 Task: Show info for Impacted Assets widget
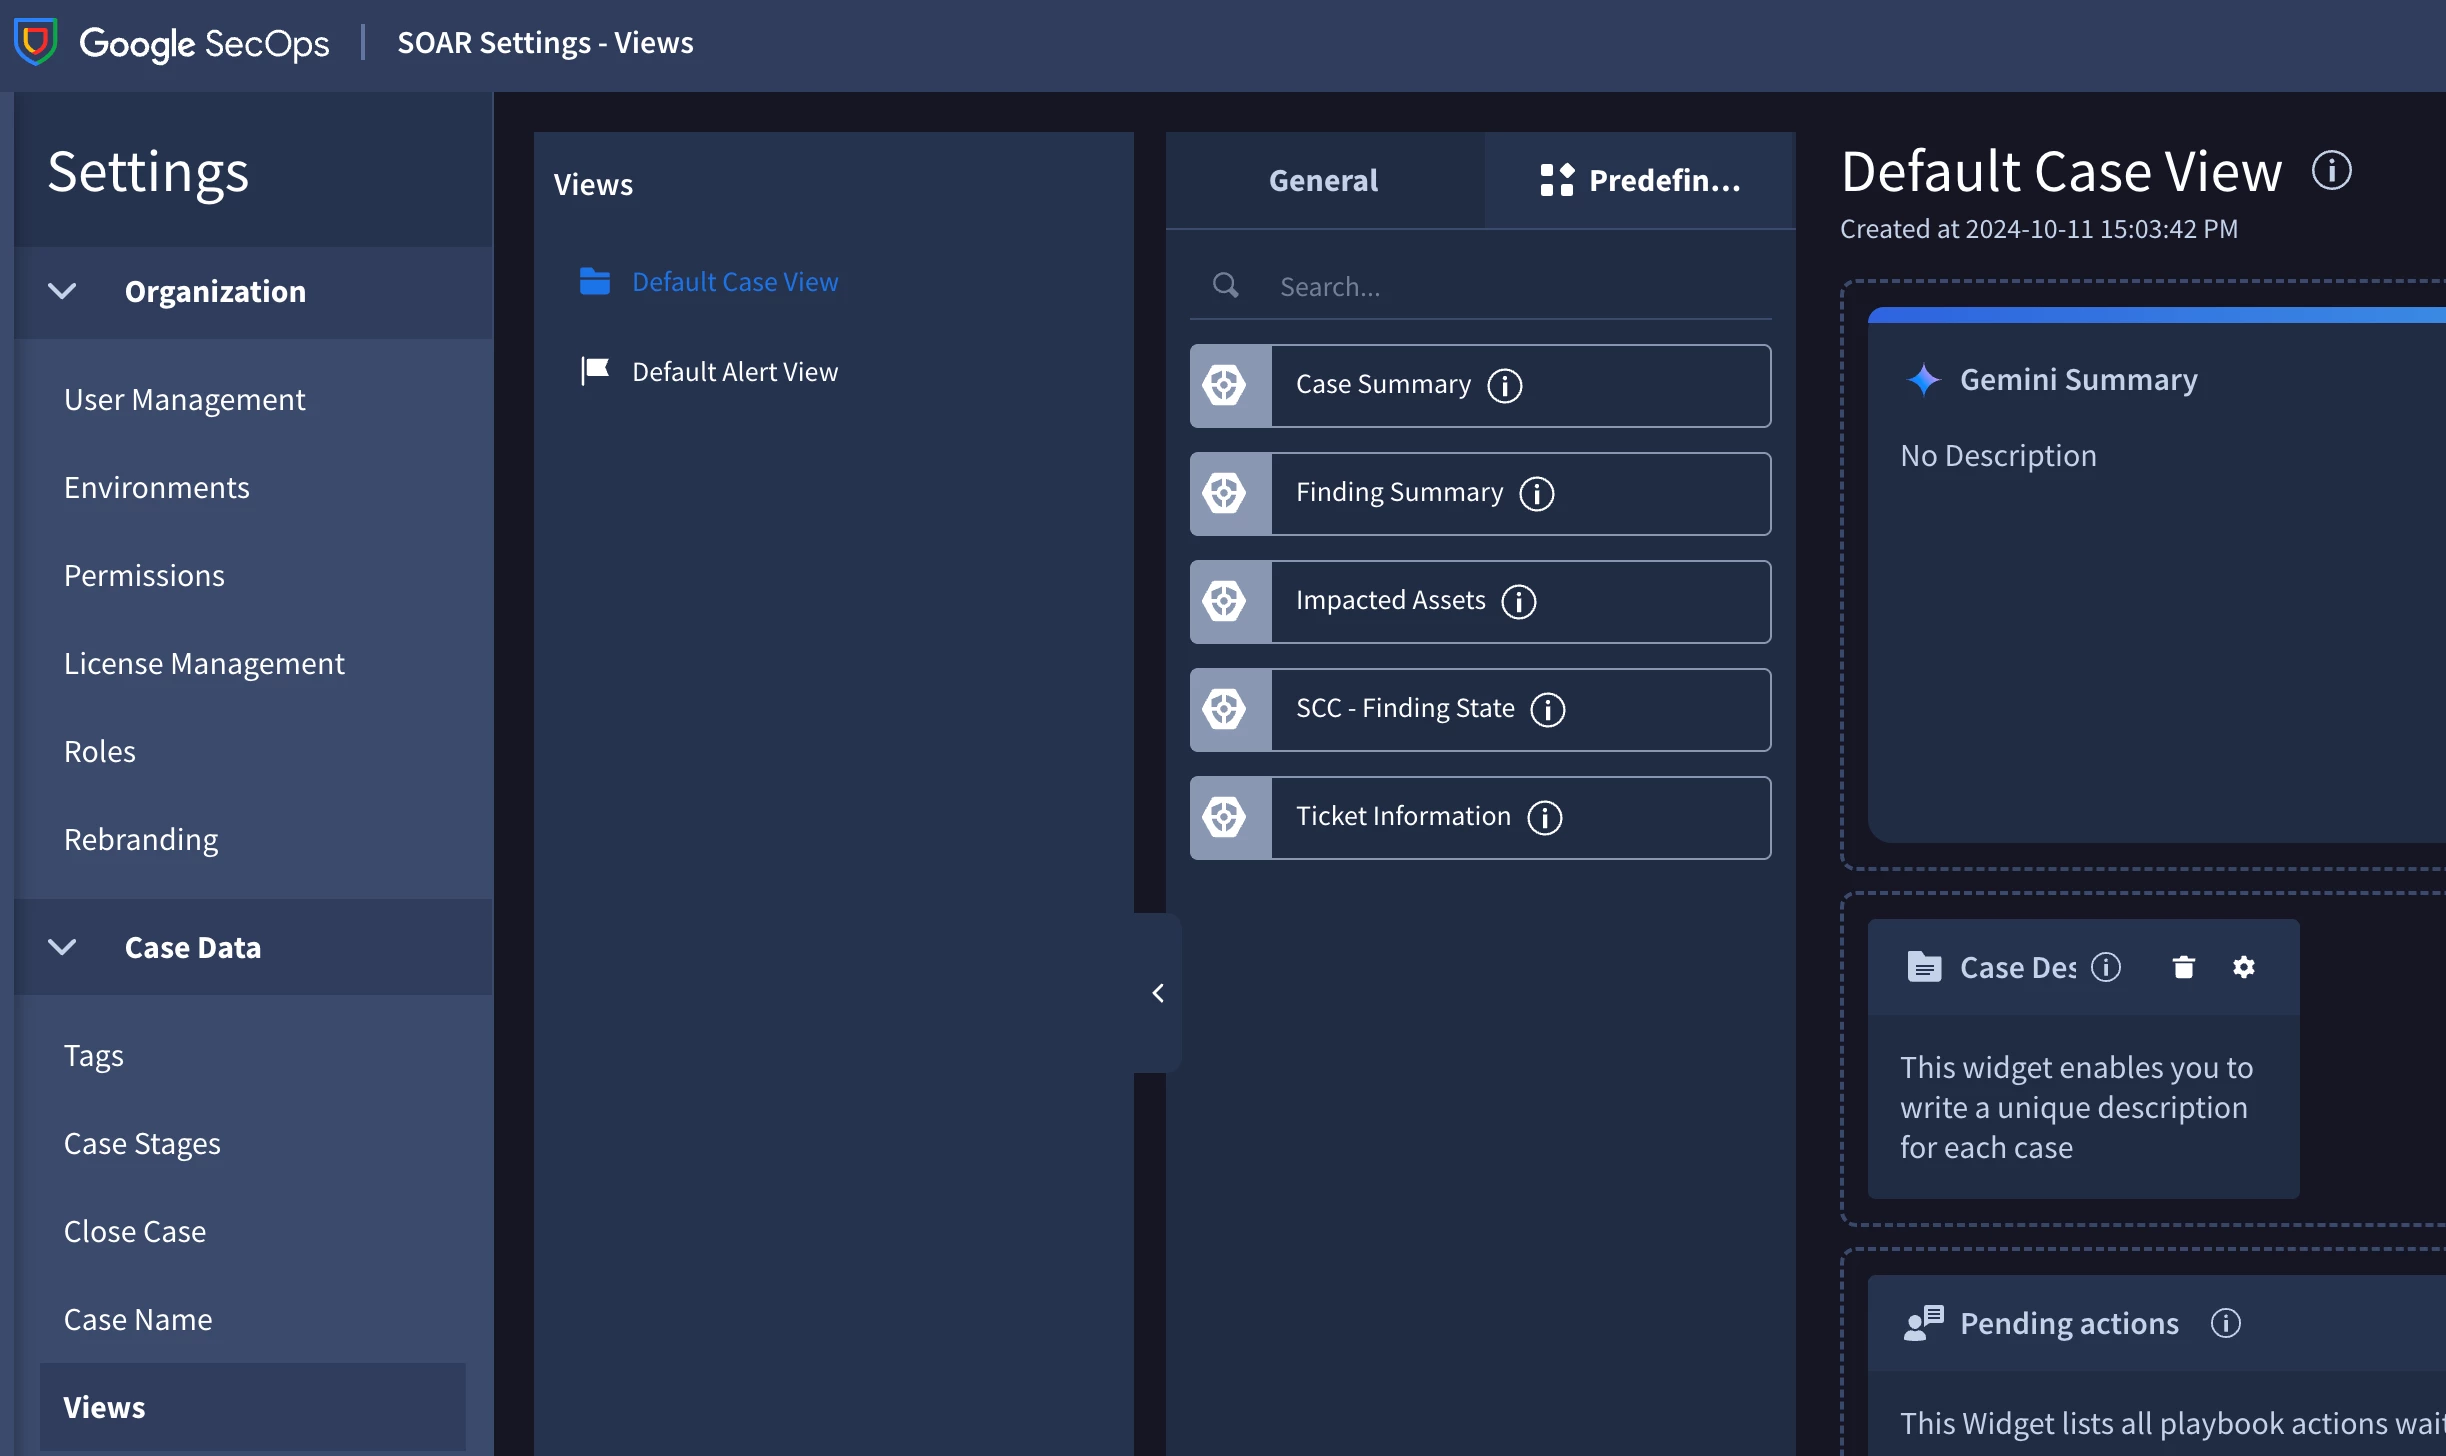click(1519, 601)
